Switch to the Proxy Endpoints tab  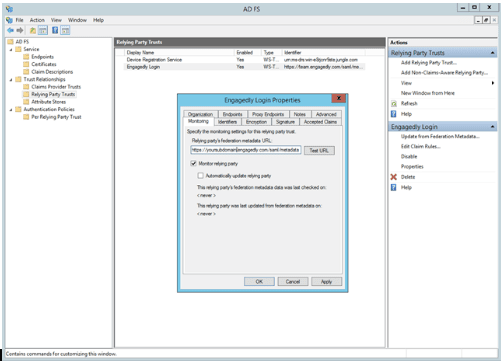[x=268, y=114]
